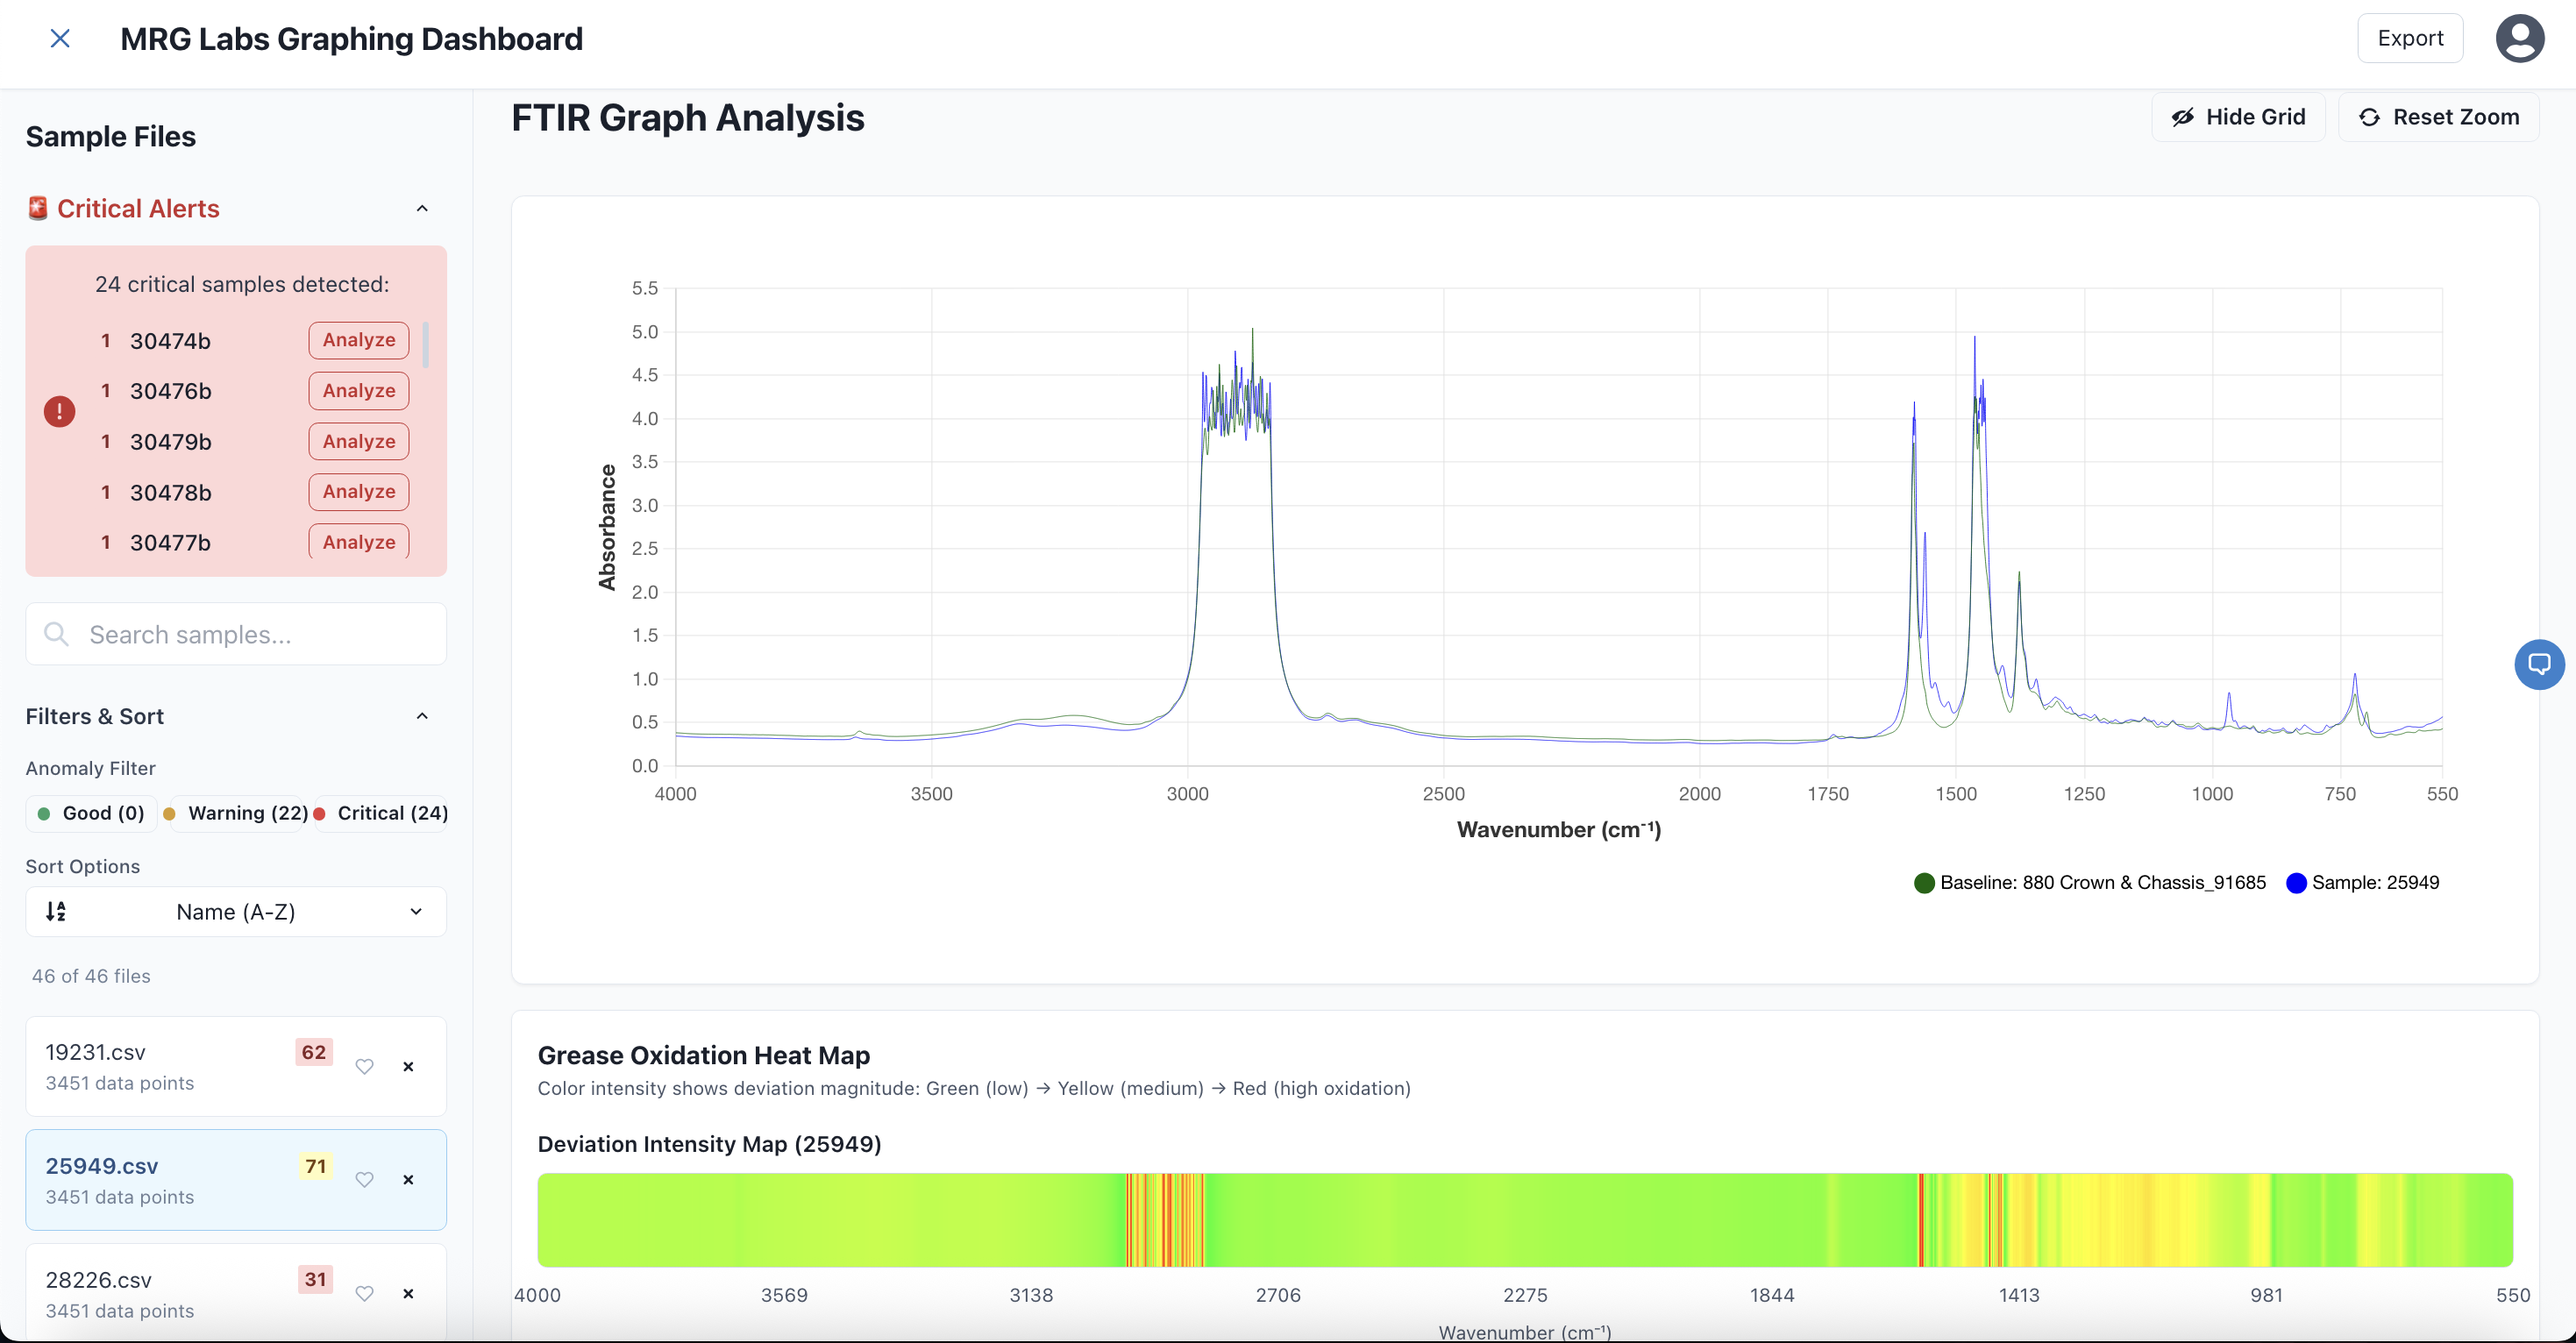Favorite 19231.csv with the heart icon

pos(365,1067)
